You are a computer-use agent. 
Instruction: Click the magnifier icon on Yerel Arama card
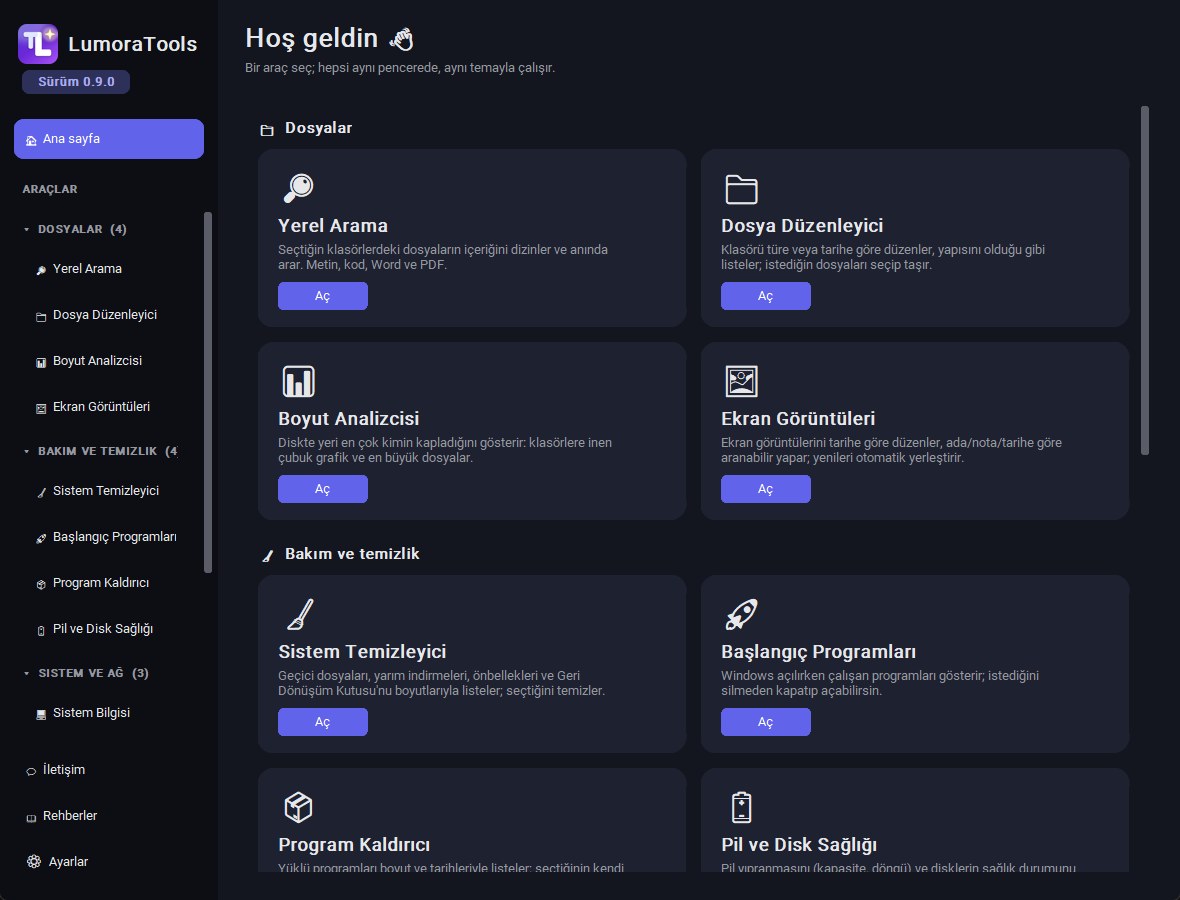point(298,188)
